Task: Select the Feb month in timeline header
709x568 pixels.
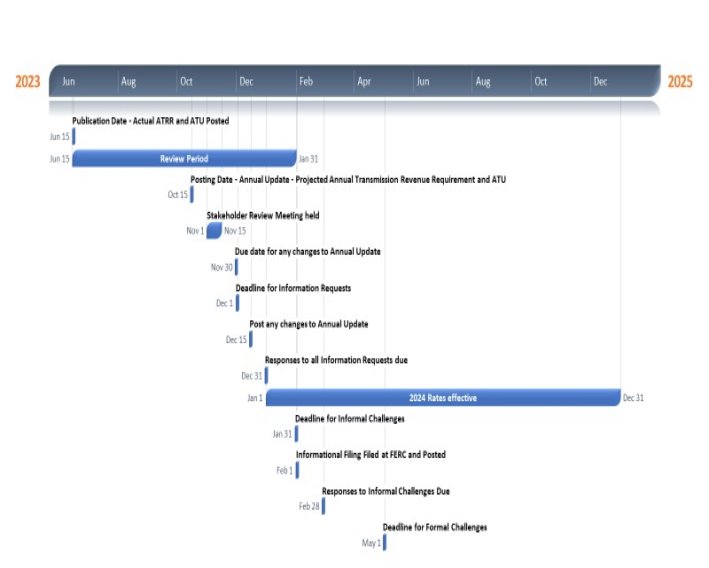Action: pos(306,81)
